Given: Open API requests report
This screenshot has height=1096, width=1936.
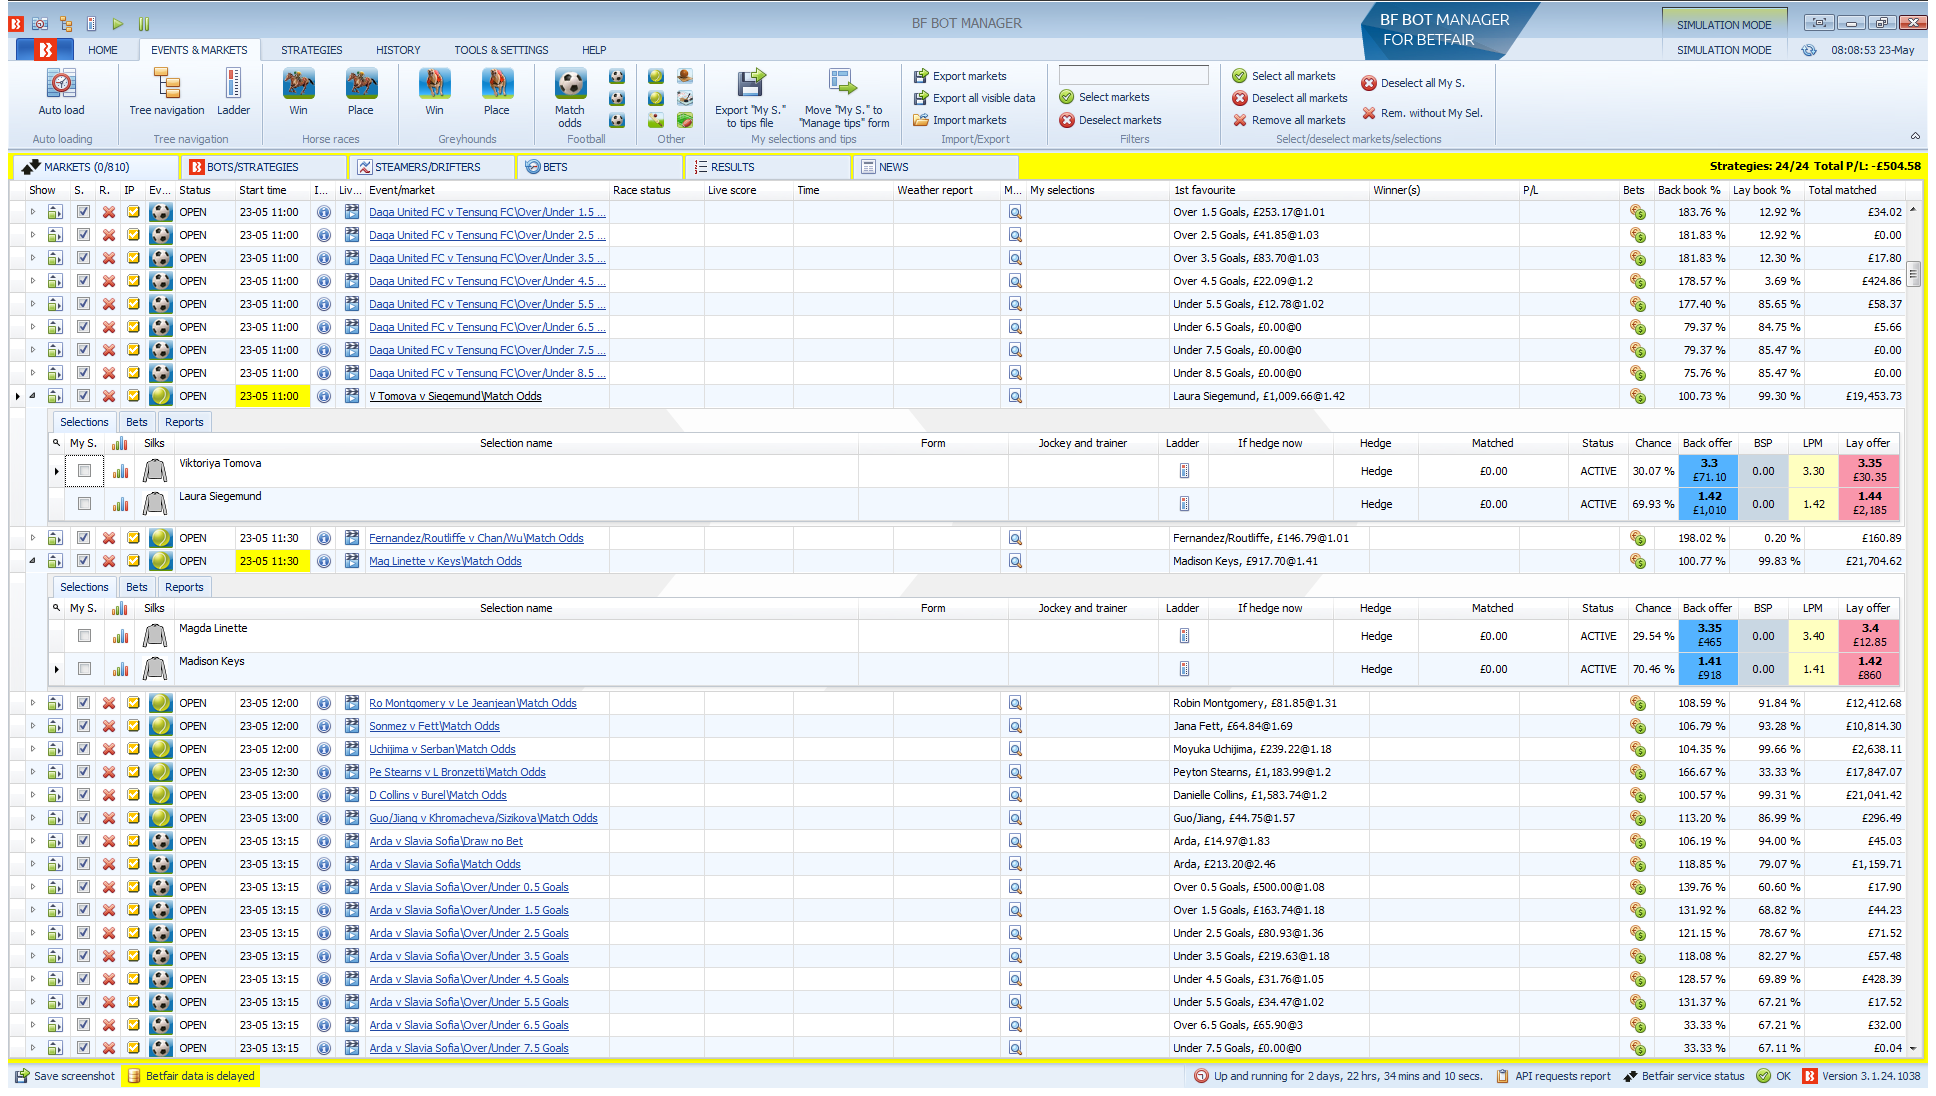Looking at the screenshot, I should pos(1553,1076).
